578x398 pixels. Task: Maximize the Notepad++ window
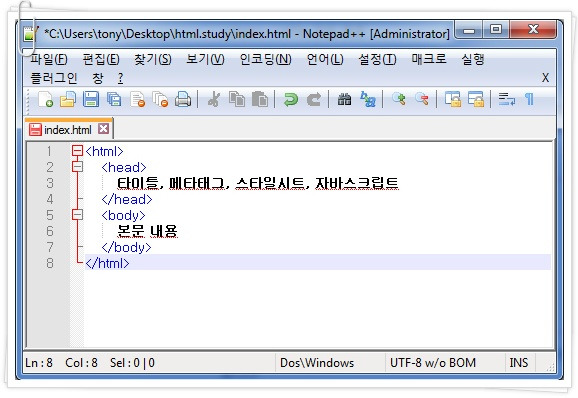(x=496, y=29)
